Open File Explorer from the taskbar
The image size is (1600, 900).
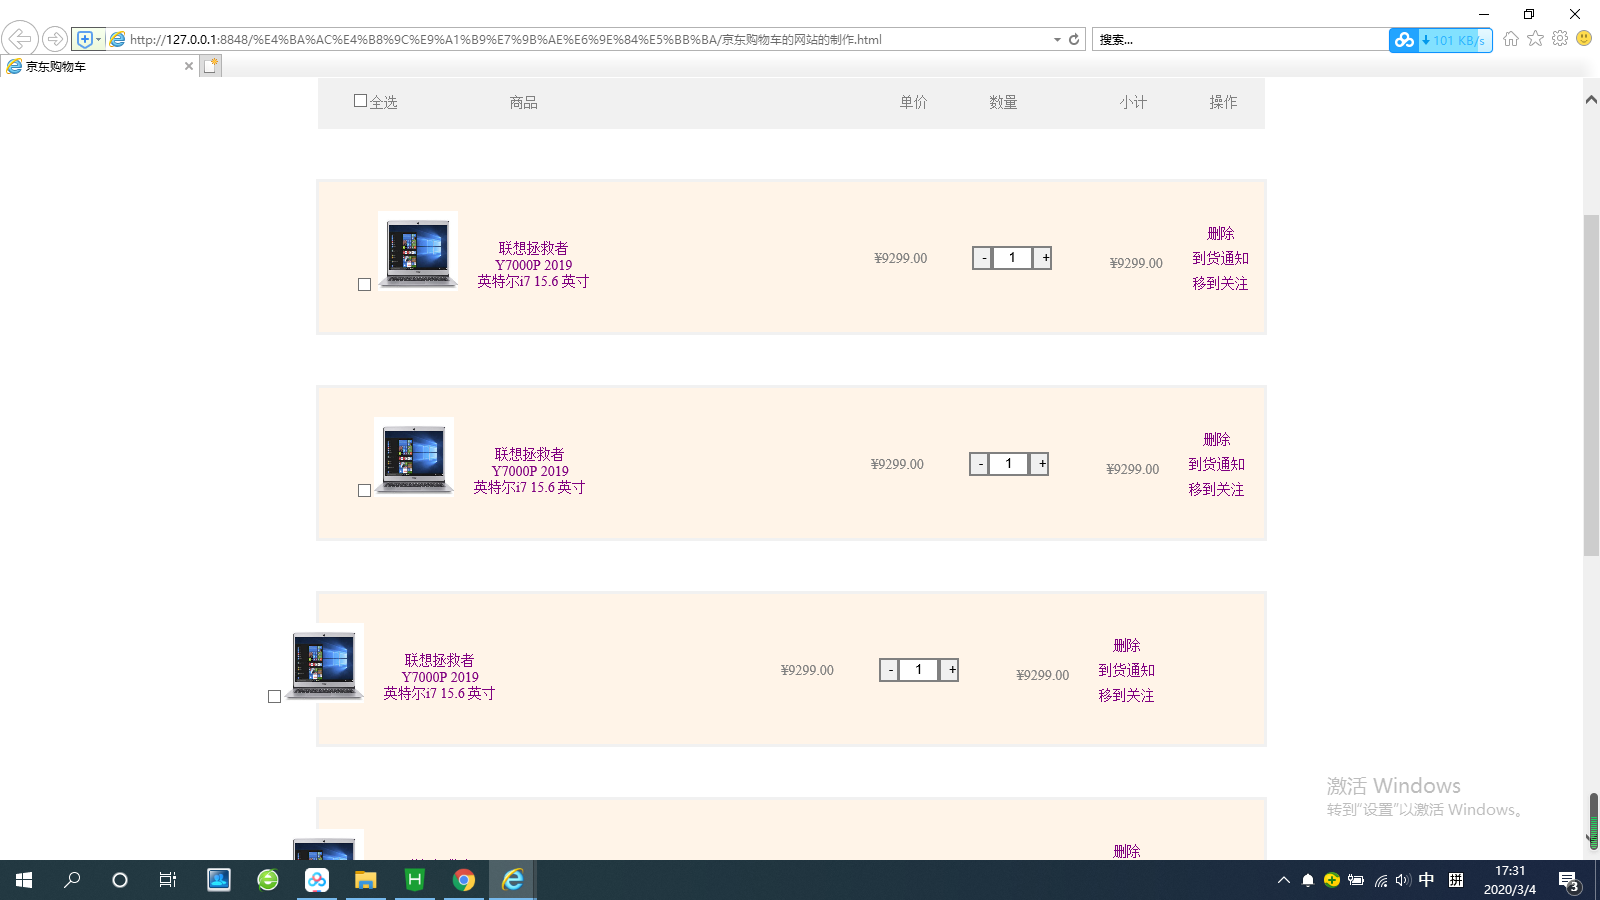click(365, 880)
